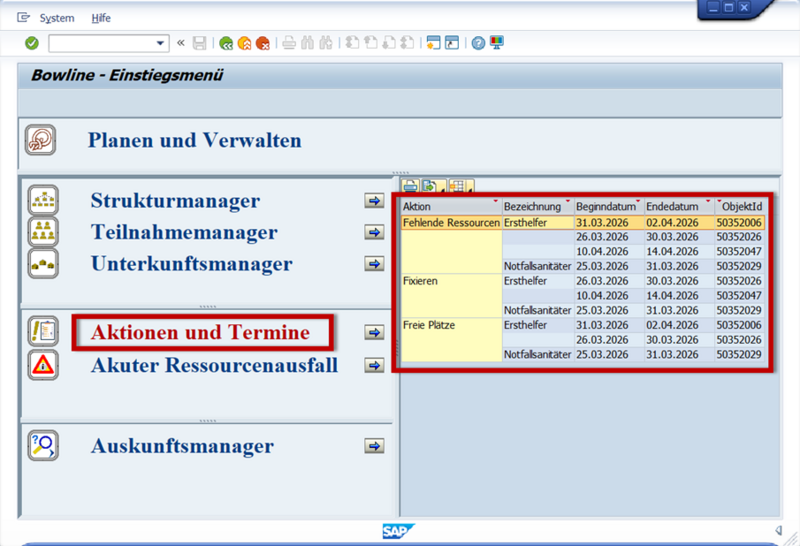The image size is (800, 546).
Task: Select the Freie Plätze cell
Action: point(451,325)
